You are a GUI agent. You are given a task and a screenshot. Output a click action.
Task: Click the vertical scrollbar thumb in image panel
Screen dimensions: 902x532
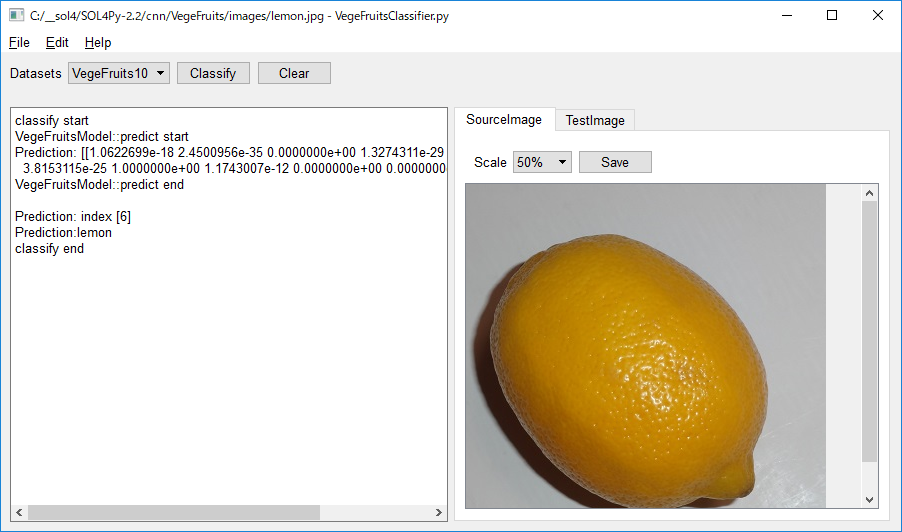click(869, 331)
